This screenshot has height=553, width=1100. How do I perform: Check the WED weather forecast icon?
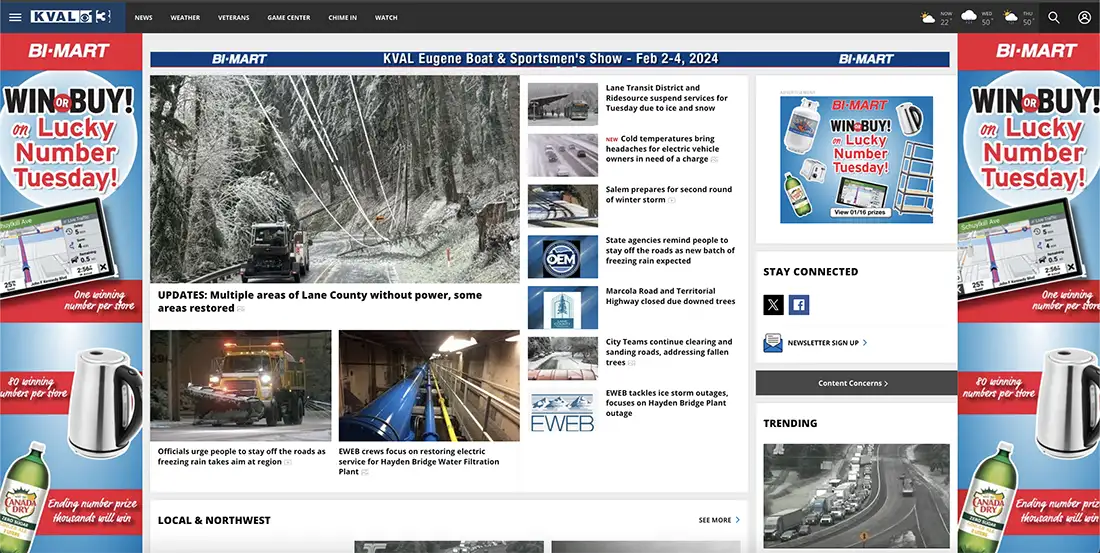click(x=969, y=16)
